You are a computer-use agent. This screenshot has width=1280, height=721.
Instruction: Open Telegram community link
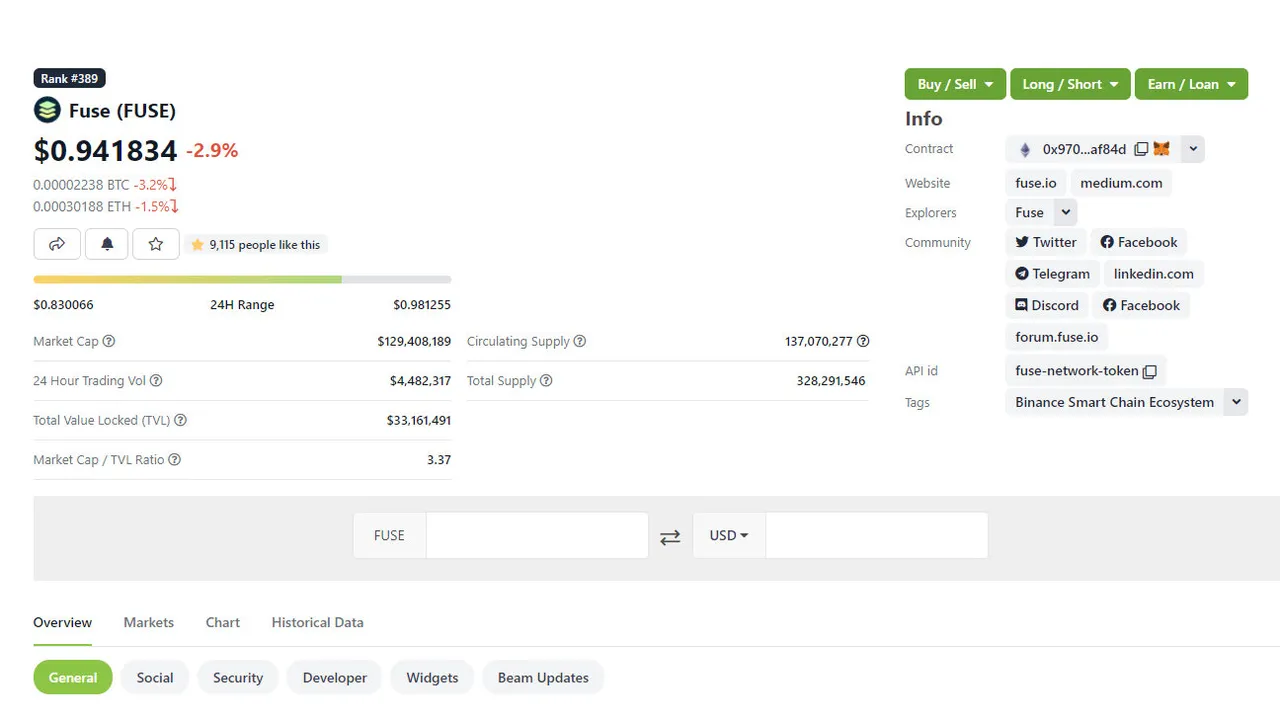1052,274
